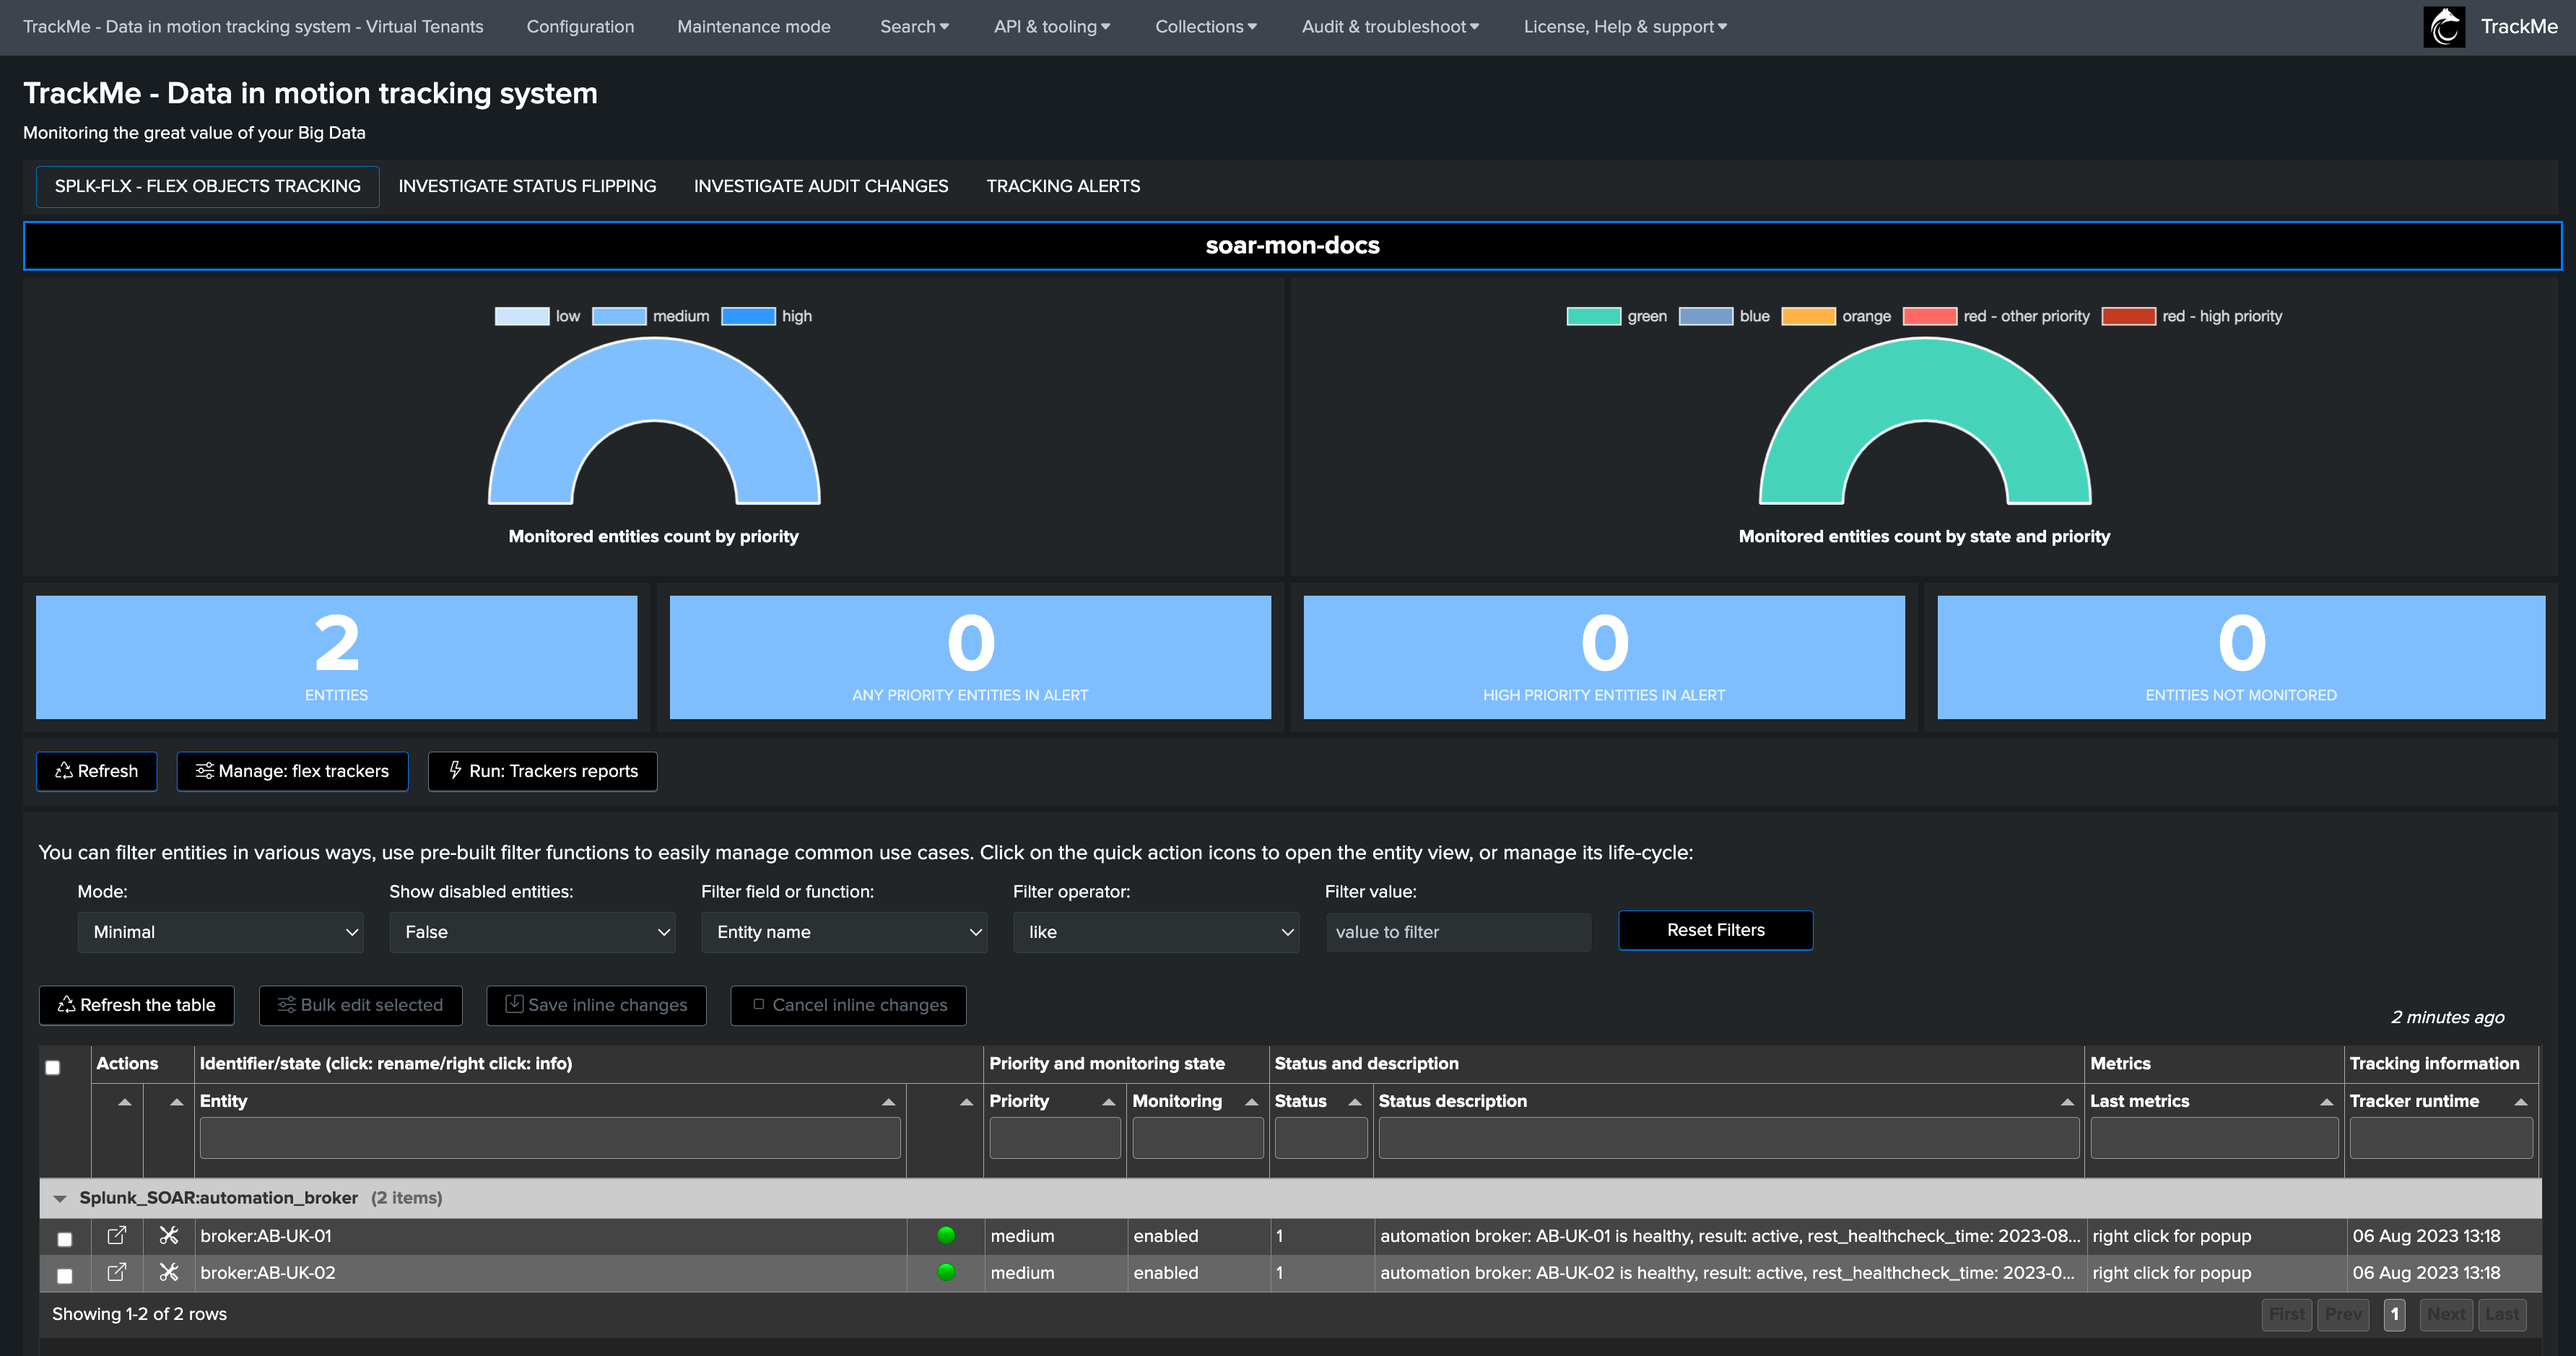Click green status dot of broker:AB-UK-01
Screen dimensions: 2576x1356
click(946, 1235)
